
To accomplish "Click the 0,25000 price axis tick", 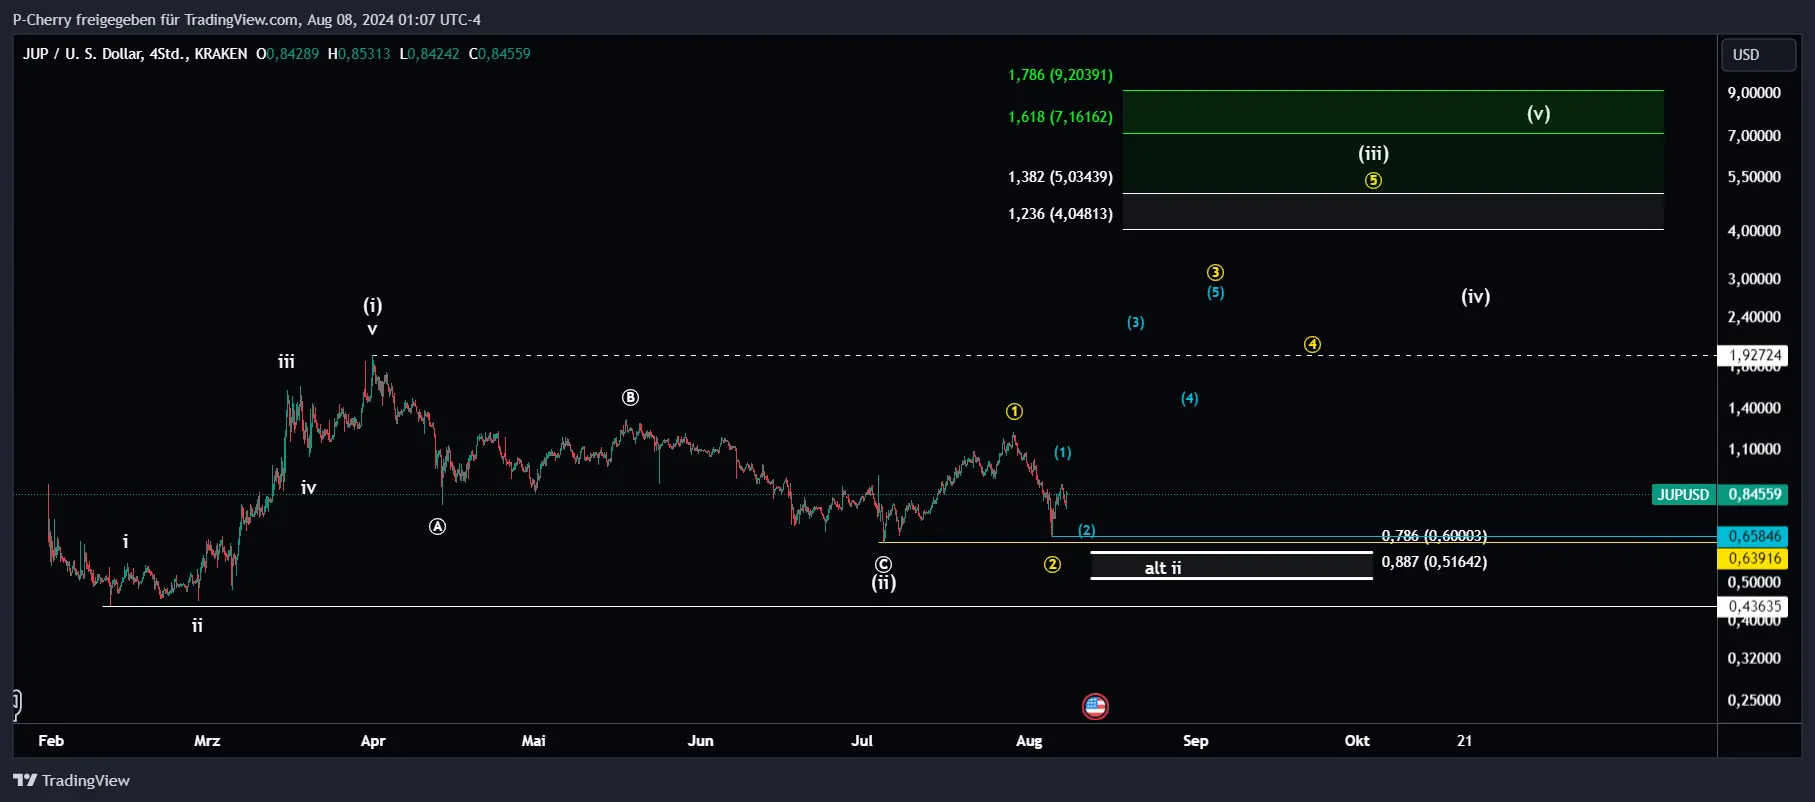I will tap(1754, 700).
